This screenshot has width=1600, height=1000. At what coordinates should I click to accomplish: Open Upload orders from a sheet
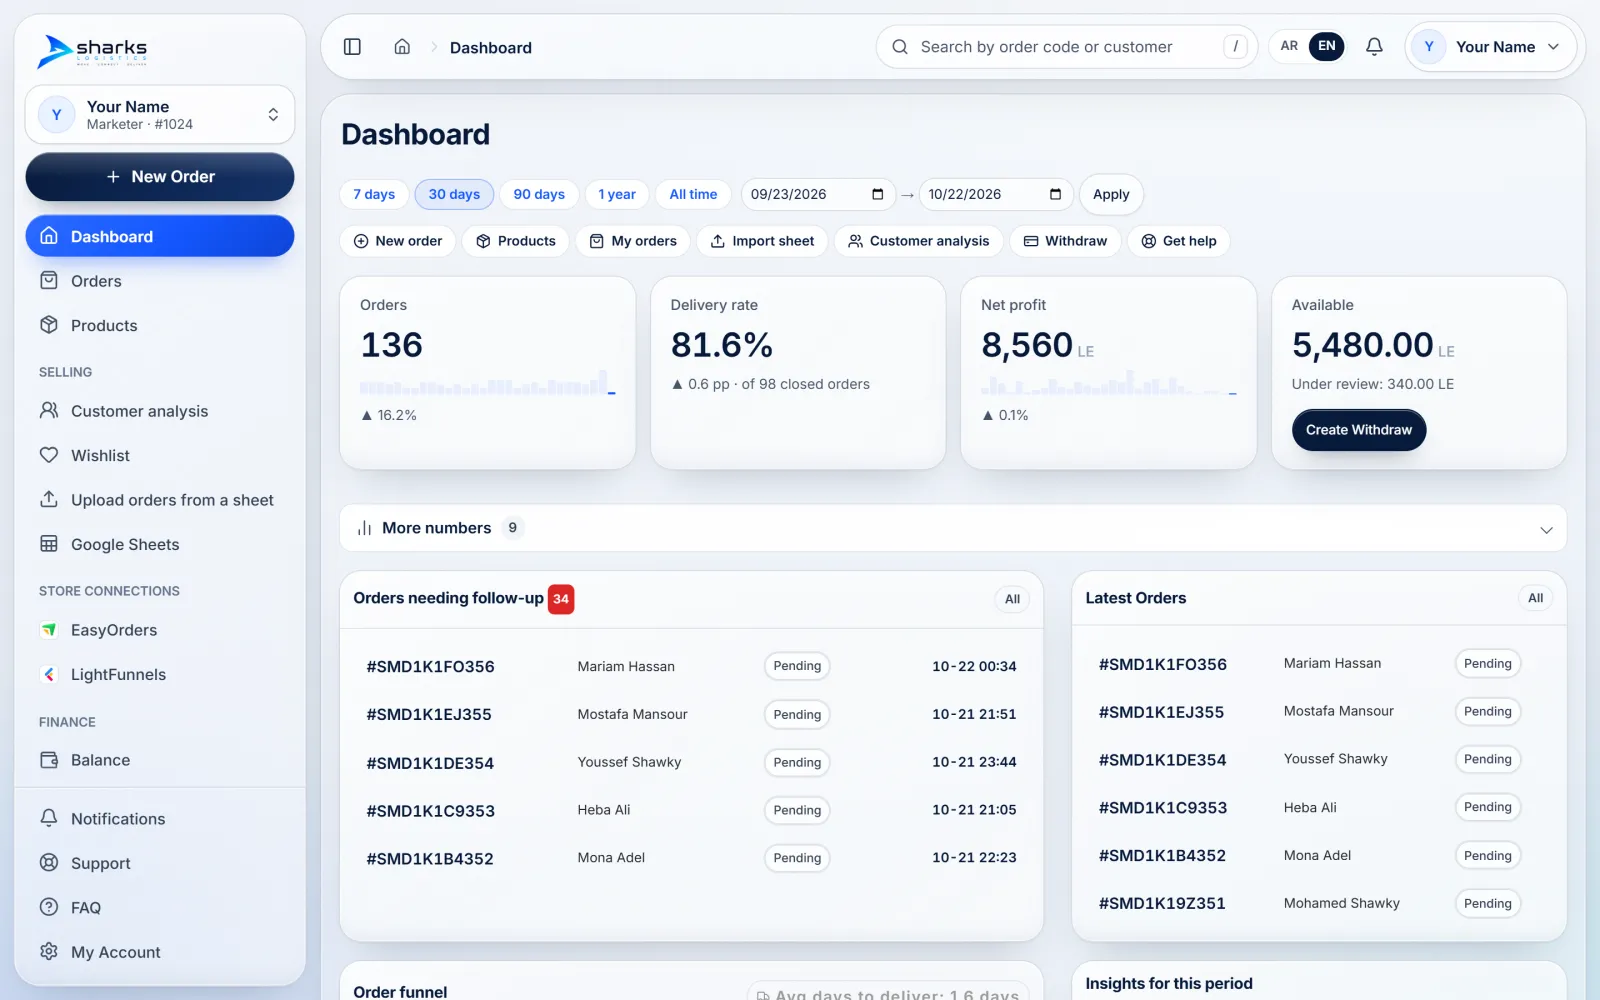pos(160,500)
